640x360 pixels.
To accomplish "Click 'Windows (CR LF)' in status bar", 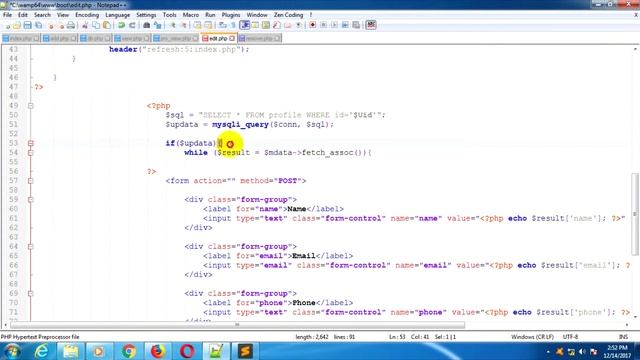I will pyautogui.click(x=532, y=337).
